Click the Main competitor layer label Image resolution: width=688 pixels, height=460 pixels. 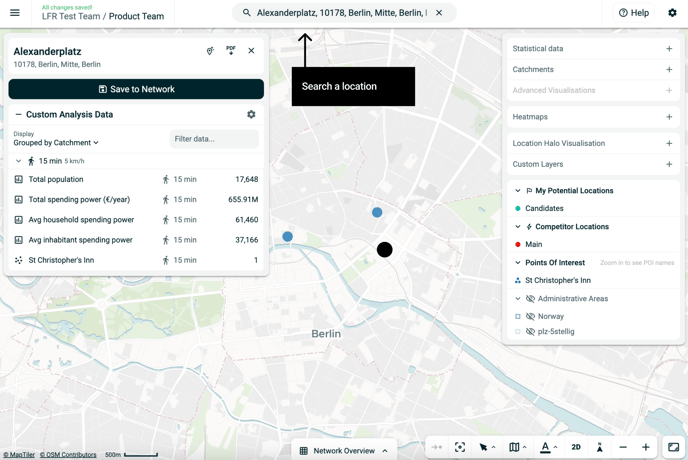coord(534,244)
